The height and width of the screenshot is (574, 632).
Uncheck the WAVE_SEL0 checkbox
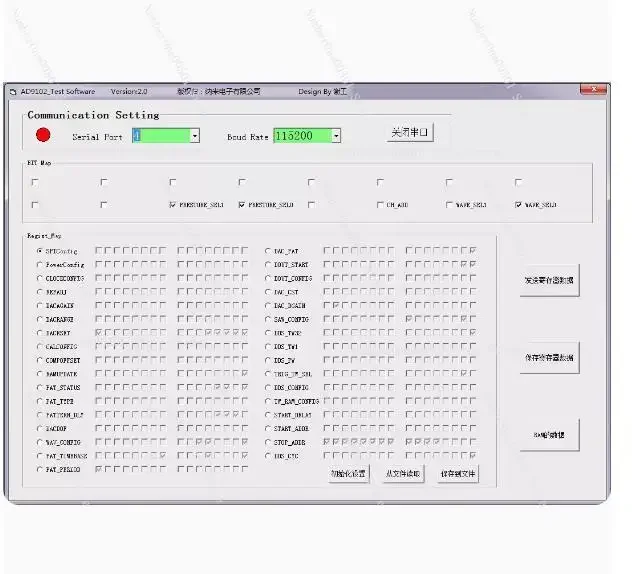(x=518, y=205)
